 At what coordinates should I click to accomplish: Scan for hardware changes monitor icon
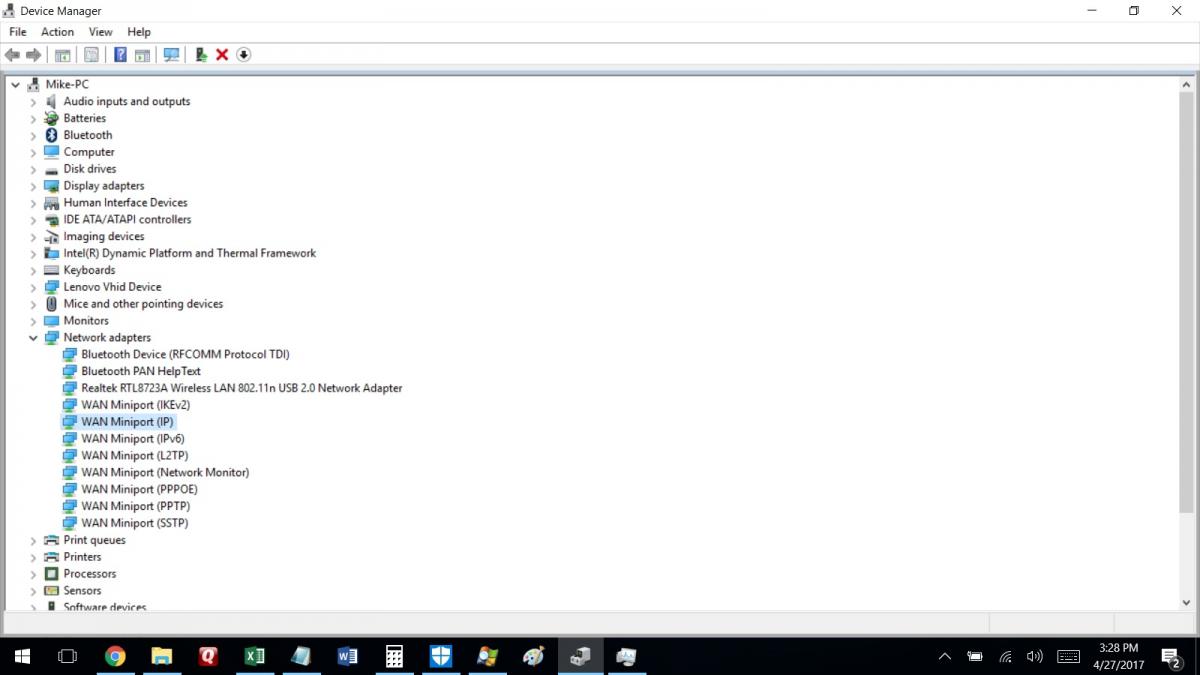point(171,55)
